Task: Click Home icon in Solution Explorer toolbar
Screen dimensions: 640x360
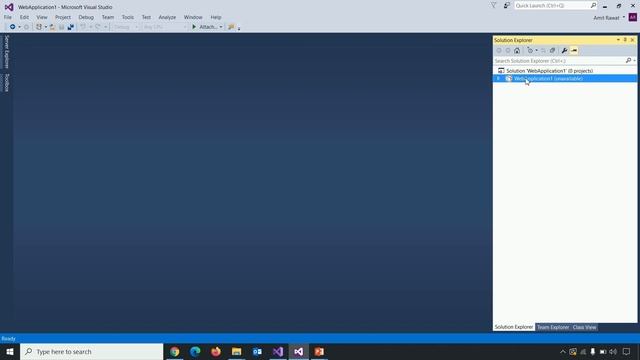Action: (x=517, y=51)
